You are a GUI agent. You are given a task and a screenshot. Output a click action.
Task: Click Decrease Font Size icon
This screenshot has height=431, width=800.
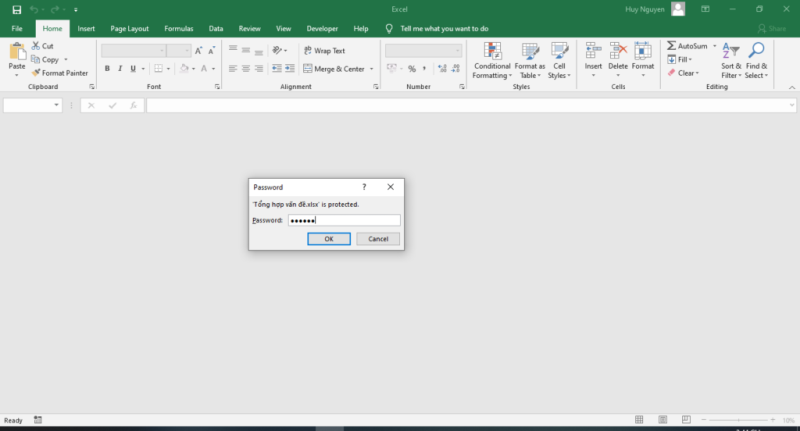pos(211,50)
